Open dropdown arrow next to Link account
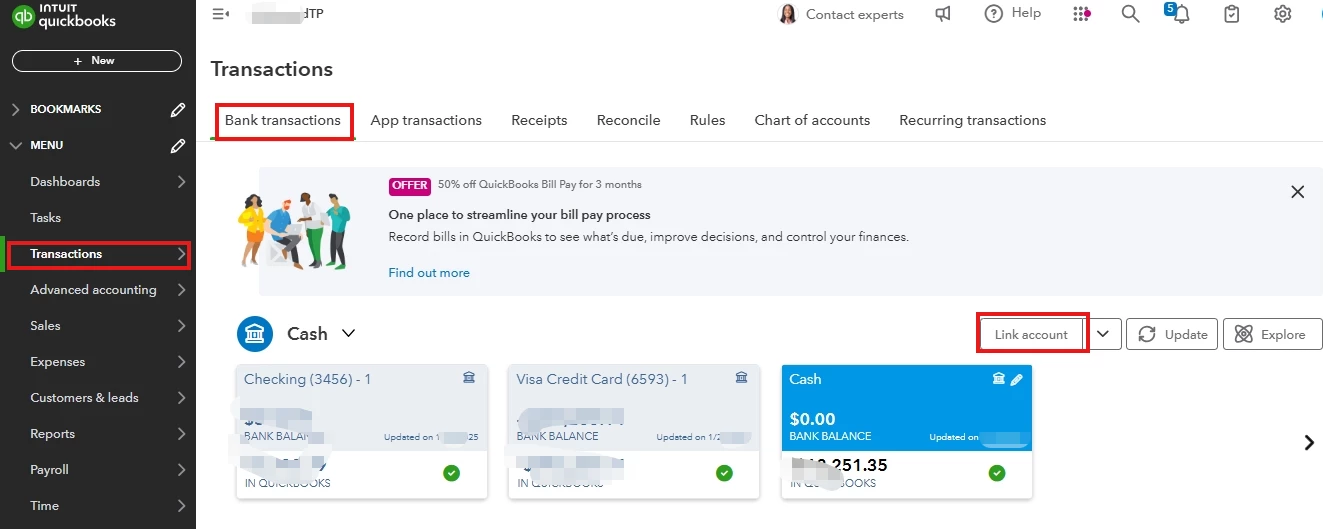The width and height of the screenshot is (1323, 529). 1103,334
